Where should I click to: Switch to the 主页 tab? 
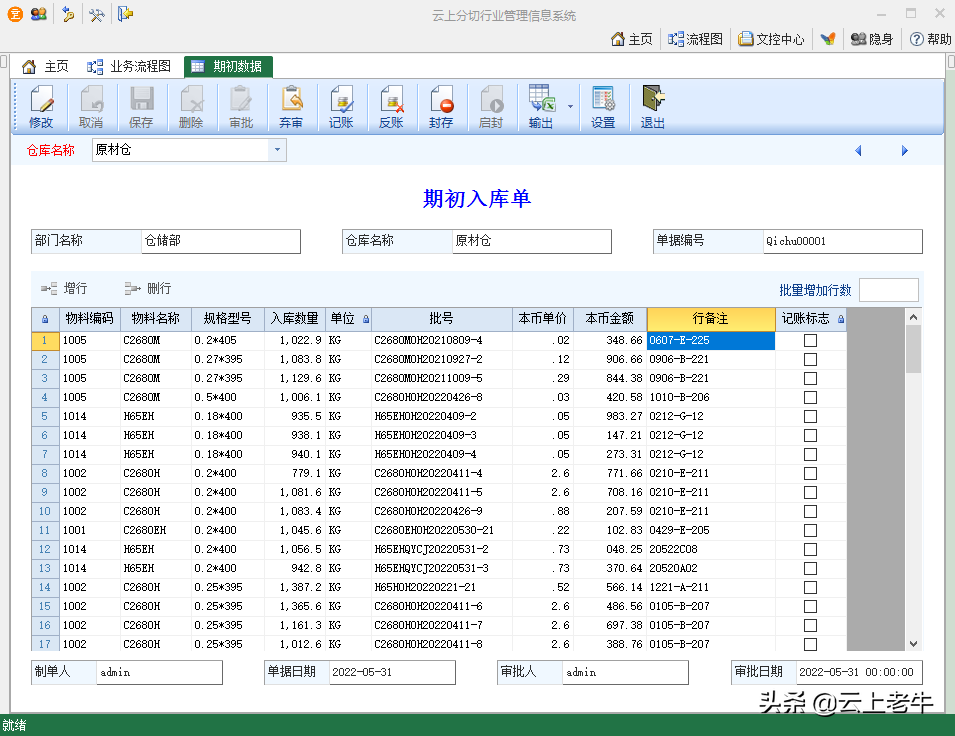46,67
